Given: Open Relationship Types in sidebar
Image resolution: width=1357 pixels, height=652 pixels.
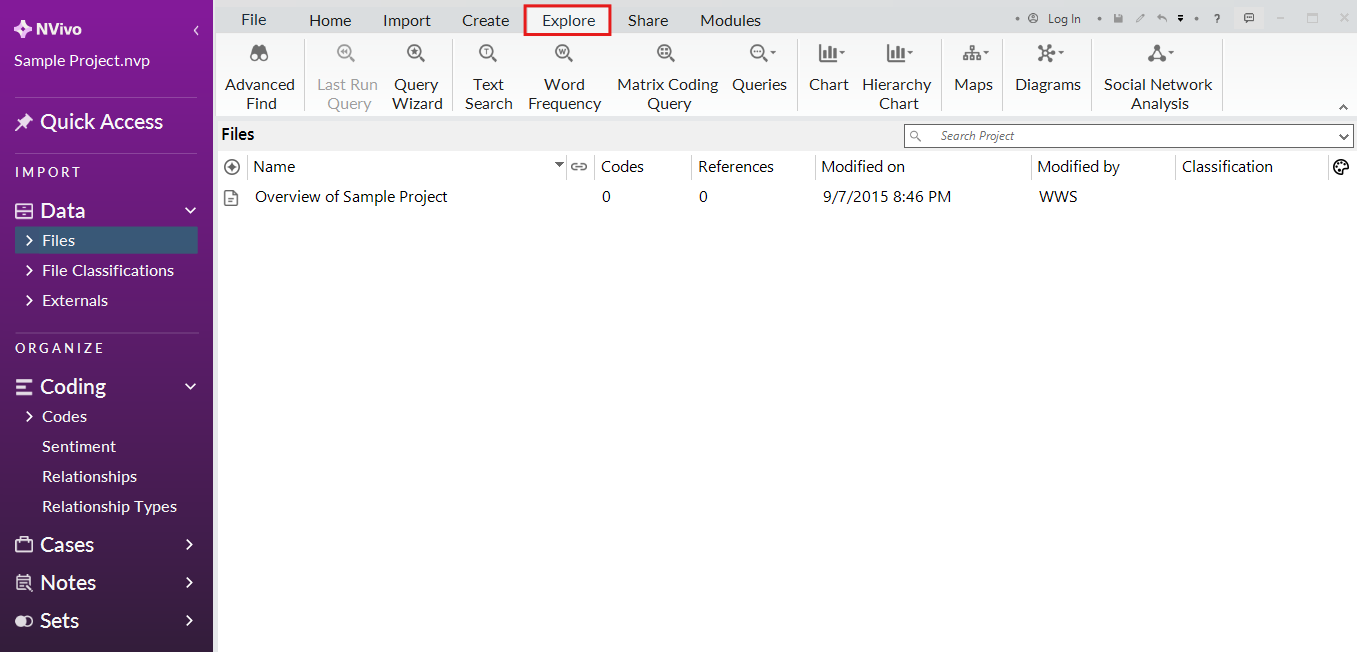Looking at the screenshot, I should 109,507.
